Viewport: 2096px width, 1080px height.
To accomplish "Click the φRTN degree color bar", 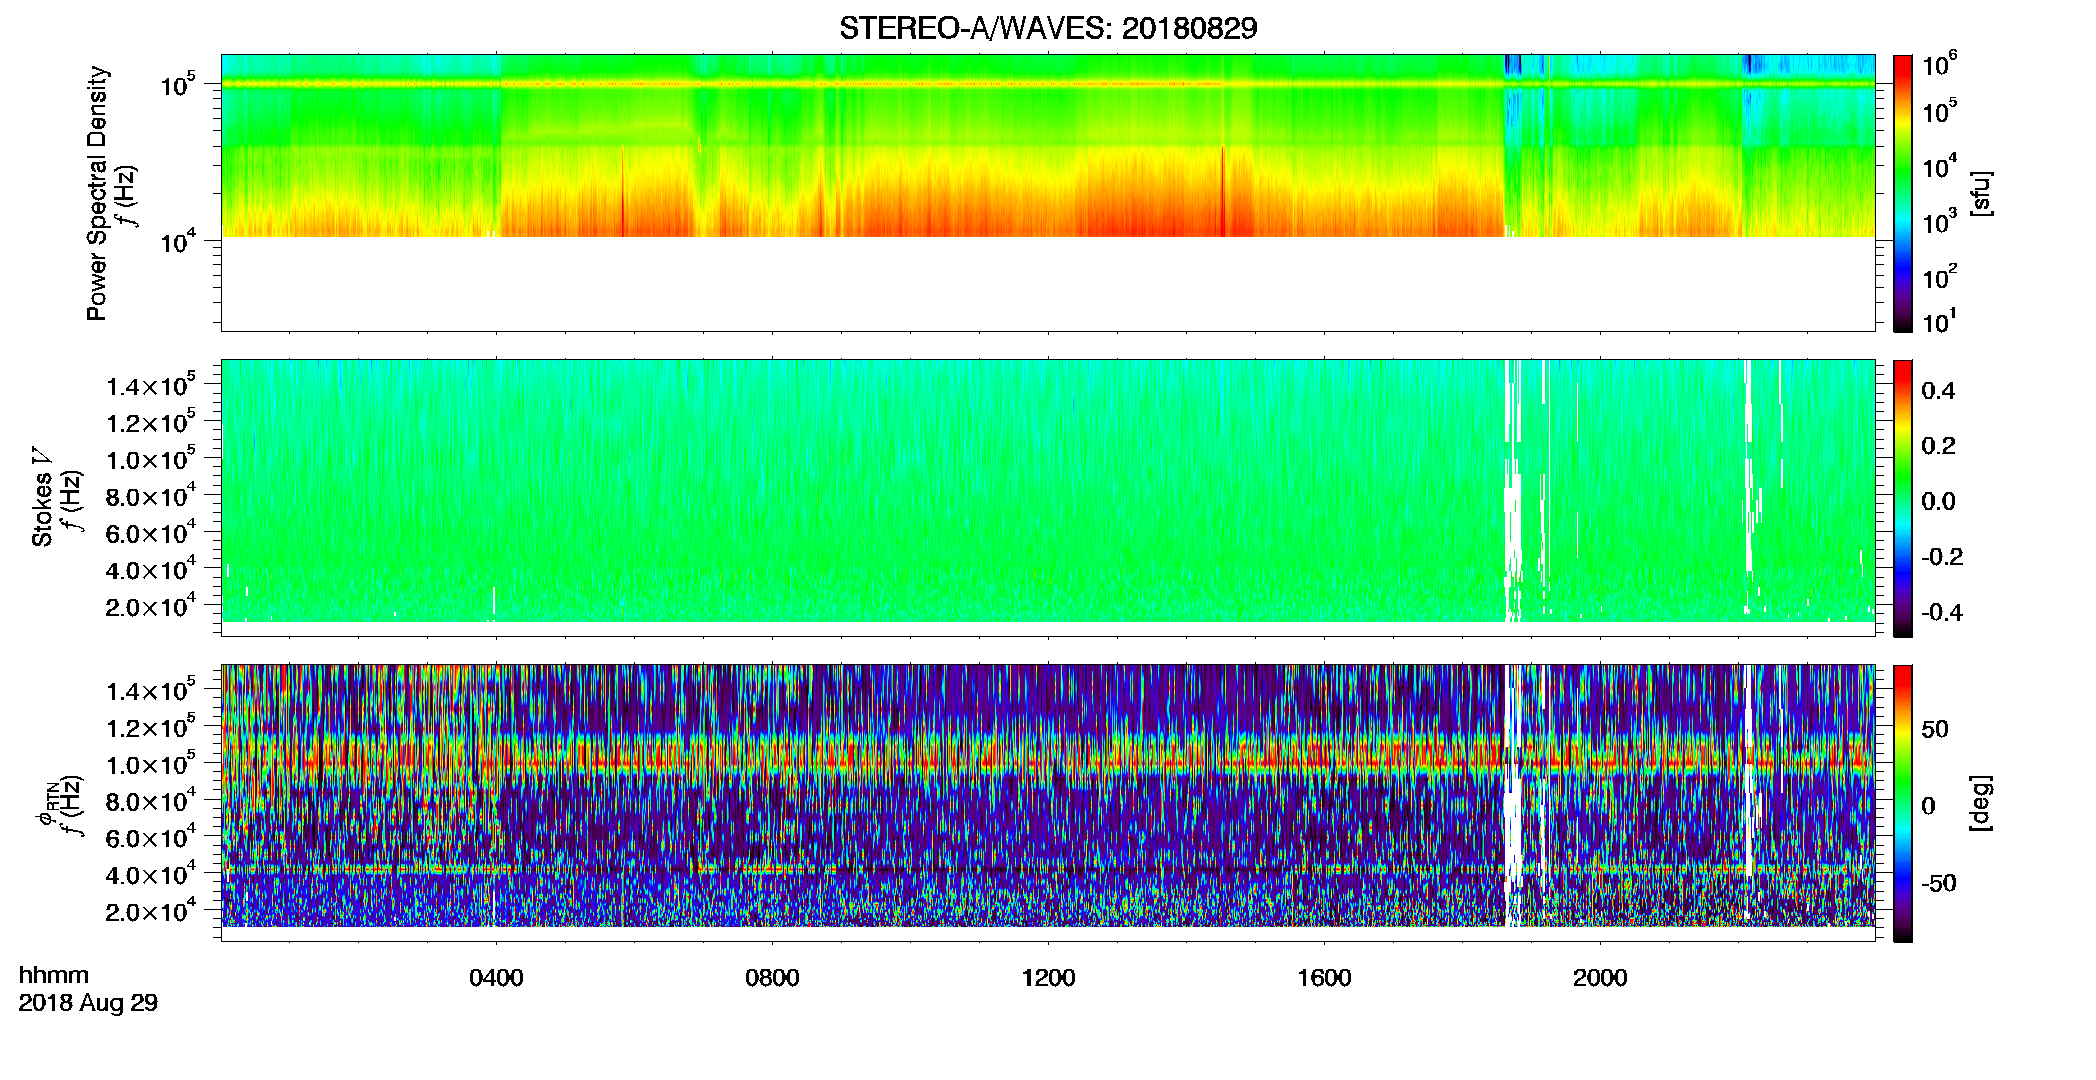I will point(1902,803).
